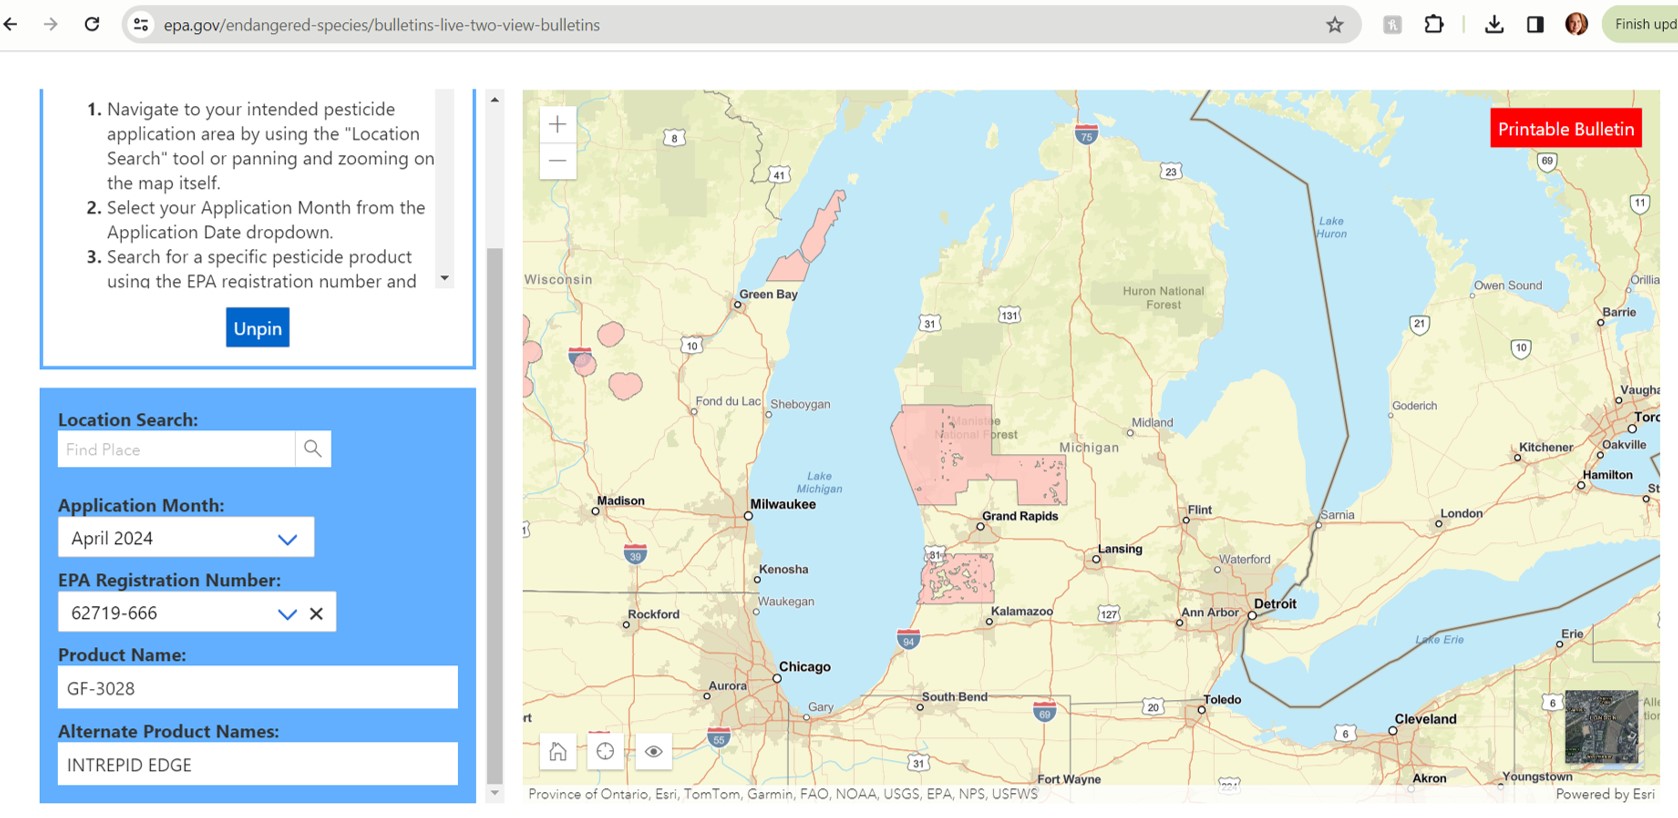
Task: Expand the Application Month dropdown
Action: [287, 539]
